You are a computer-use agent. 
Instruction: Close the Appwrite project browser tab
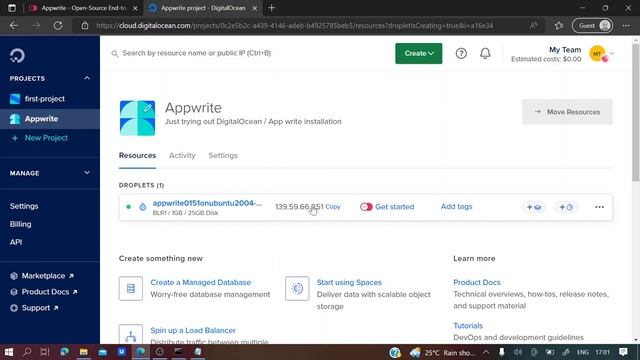pyautogui.click(x=255, y=8)
